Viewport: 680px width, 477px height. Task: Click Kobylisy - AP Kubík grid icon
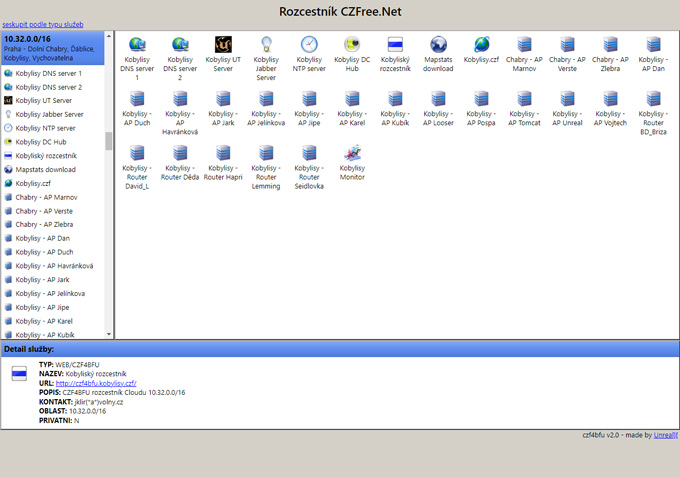point(395,98)
